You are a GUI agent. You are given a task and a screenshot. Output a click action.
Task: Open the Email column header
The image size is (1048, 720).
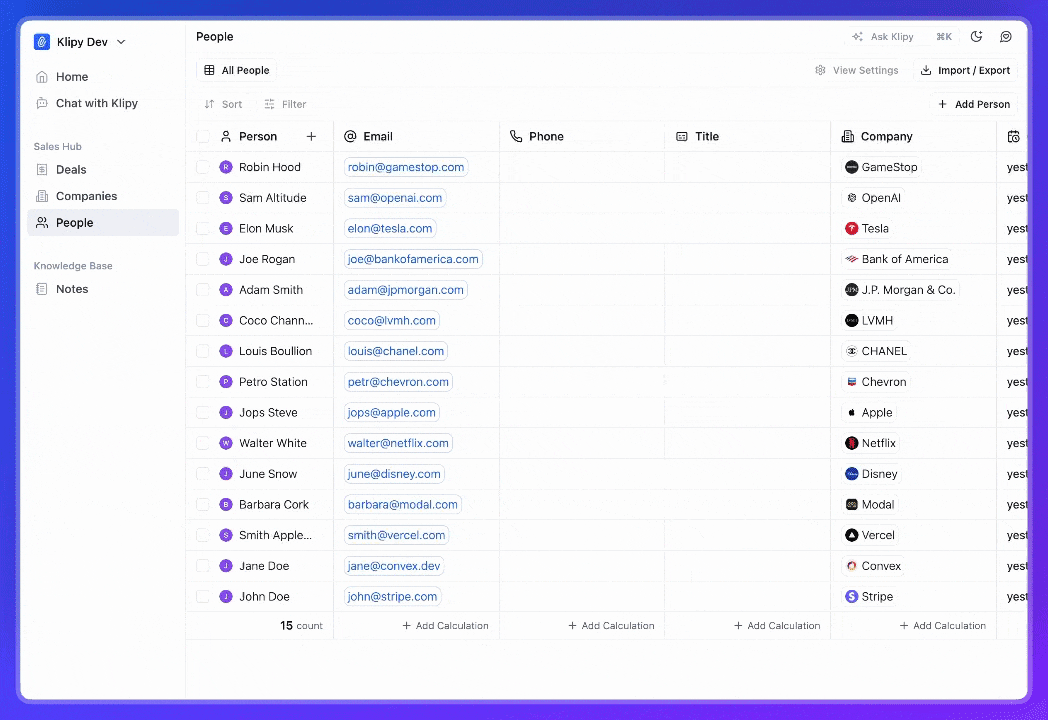[416, 136]
